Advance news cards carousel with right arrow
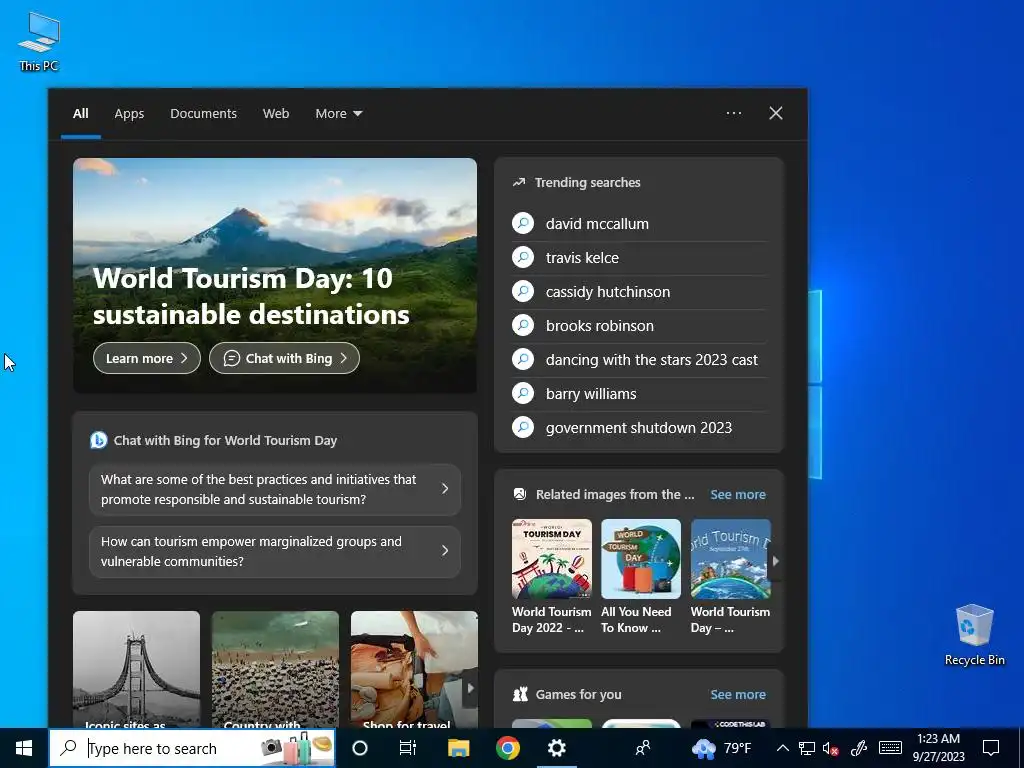This screenshot has width=1024, height=768. coord(470,688)
